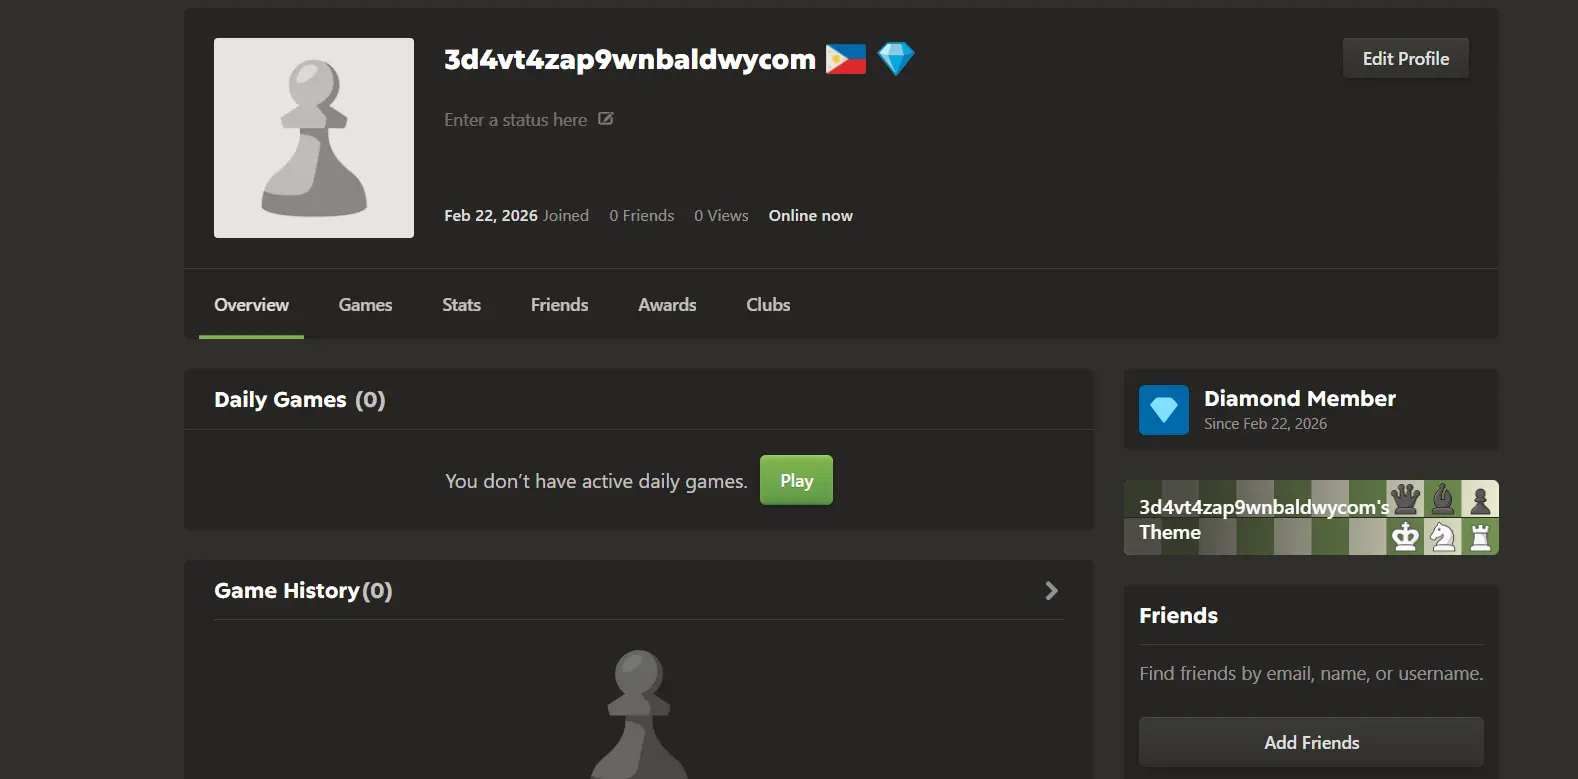Click the green Play button
The image size is (1578, 779).
pyautogui.click(x=796, y=481)
